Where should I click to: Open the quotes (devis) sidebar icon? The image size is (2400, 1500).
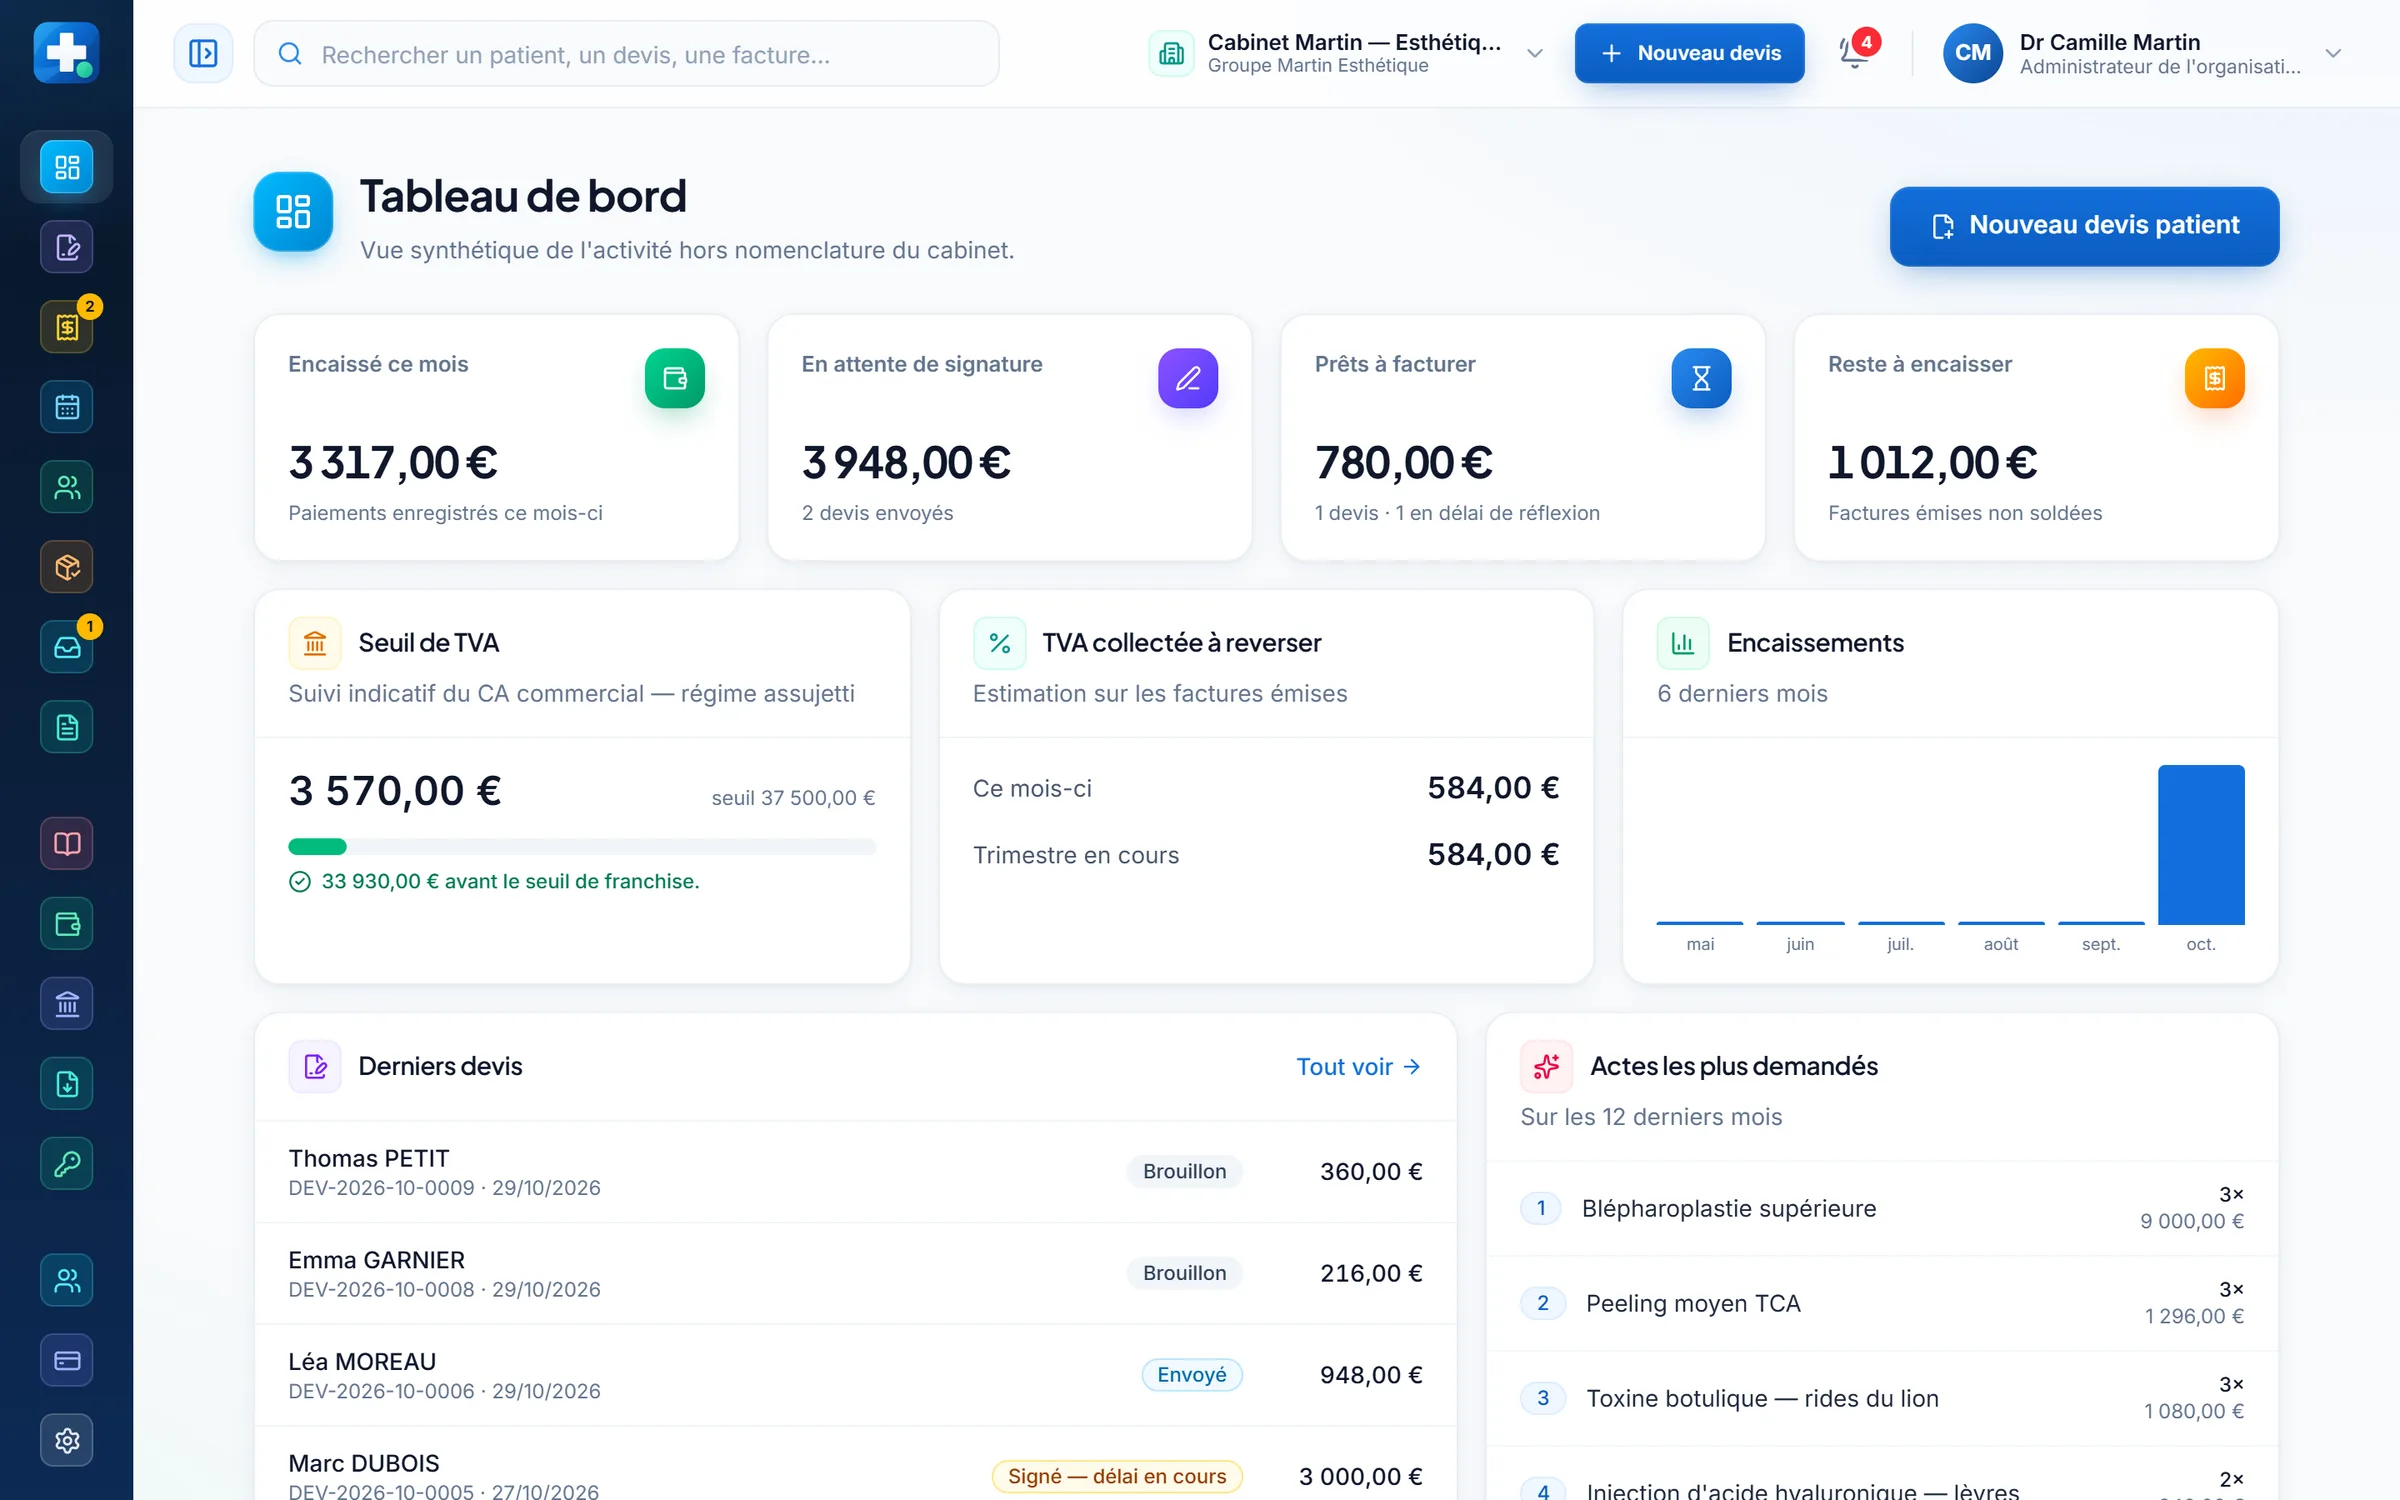coord(67,247)
